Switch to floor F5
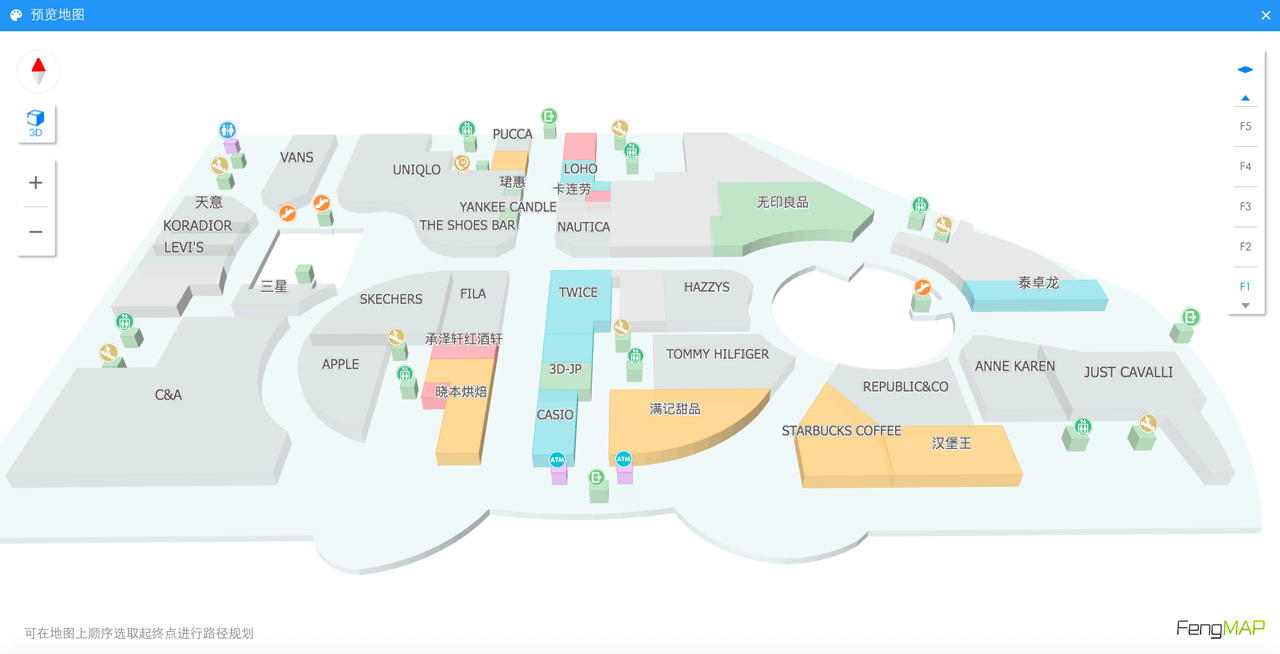 (1245, 127)
